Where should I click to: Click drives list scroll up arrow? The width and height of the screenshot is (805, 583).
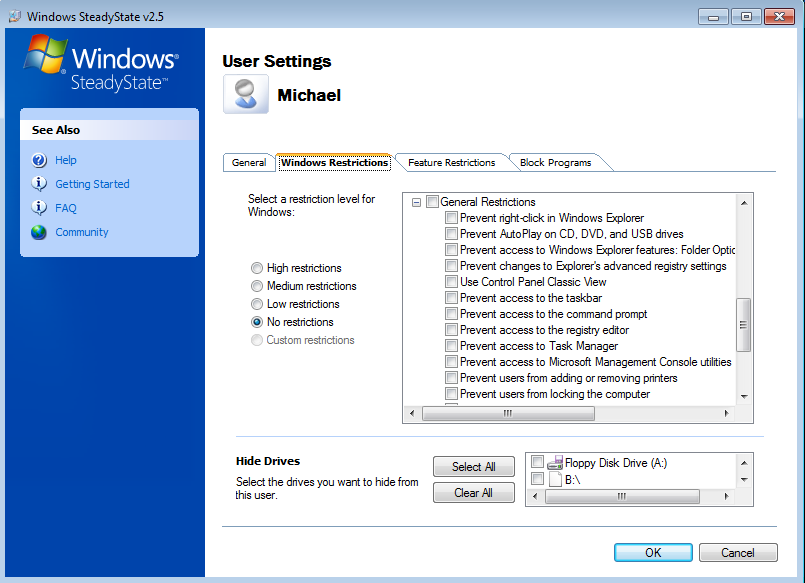pos(744,462)
